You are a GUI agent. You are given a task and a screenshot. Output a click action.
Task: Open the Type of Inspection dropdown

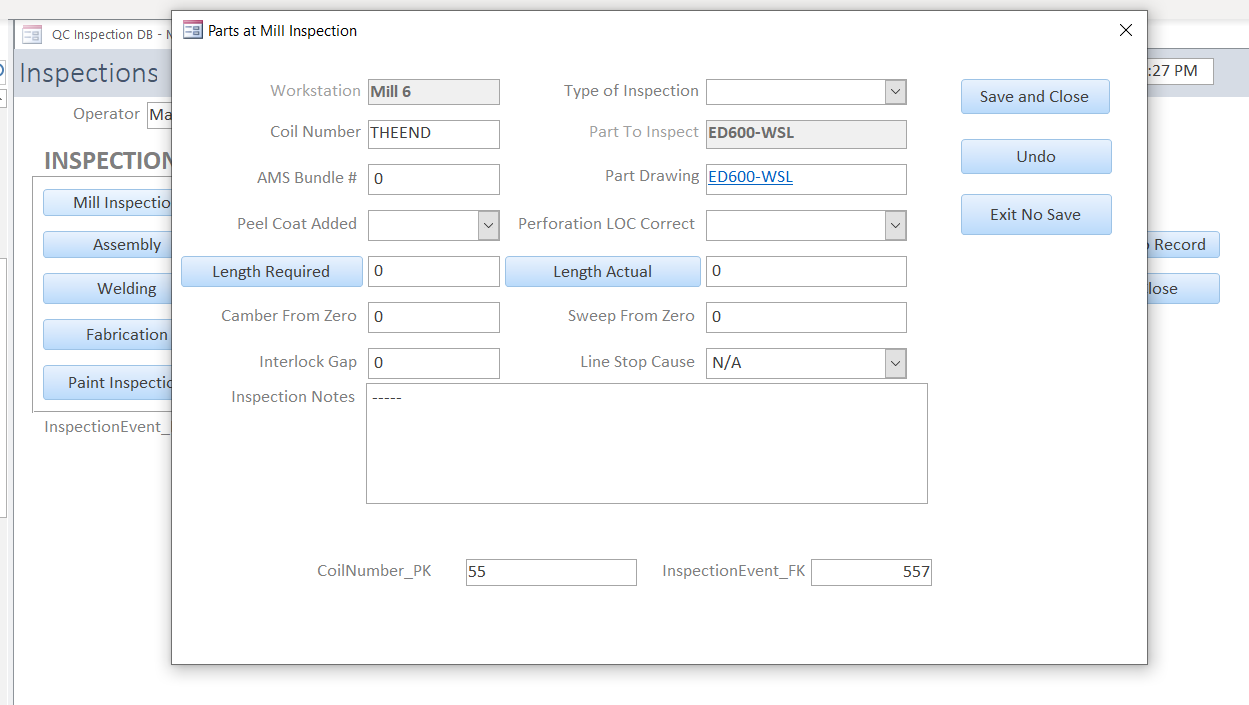point(895,92)
